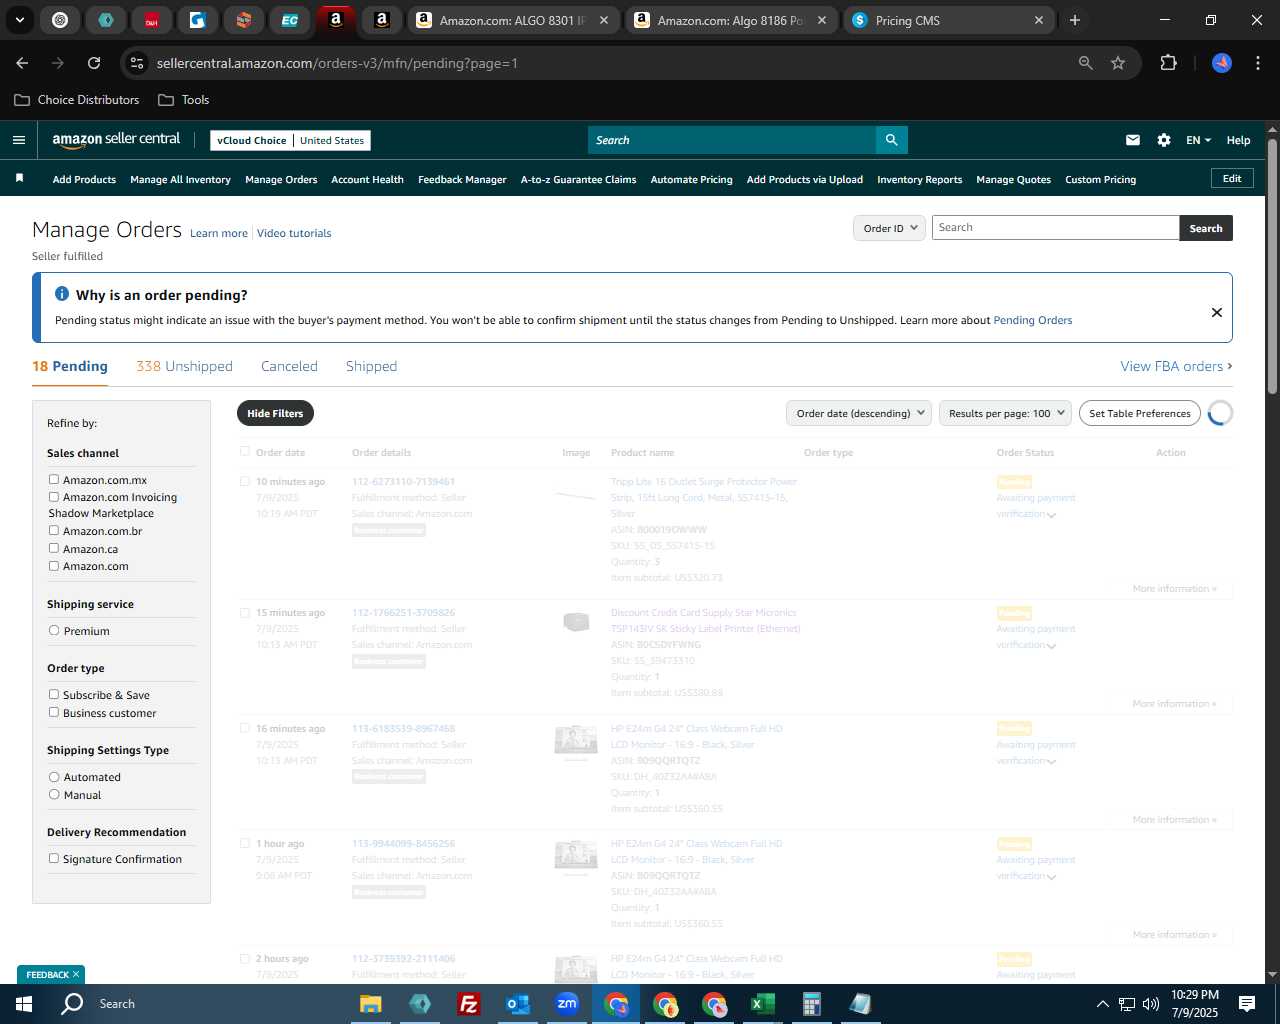Image resolution: width=1280 pixels, height=1024 pixels.
Task: Check the Amazon.com sales channel
Action: (54, 566)
